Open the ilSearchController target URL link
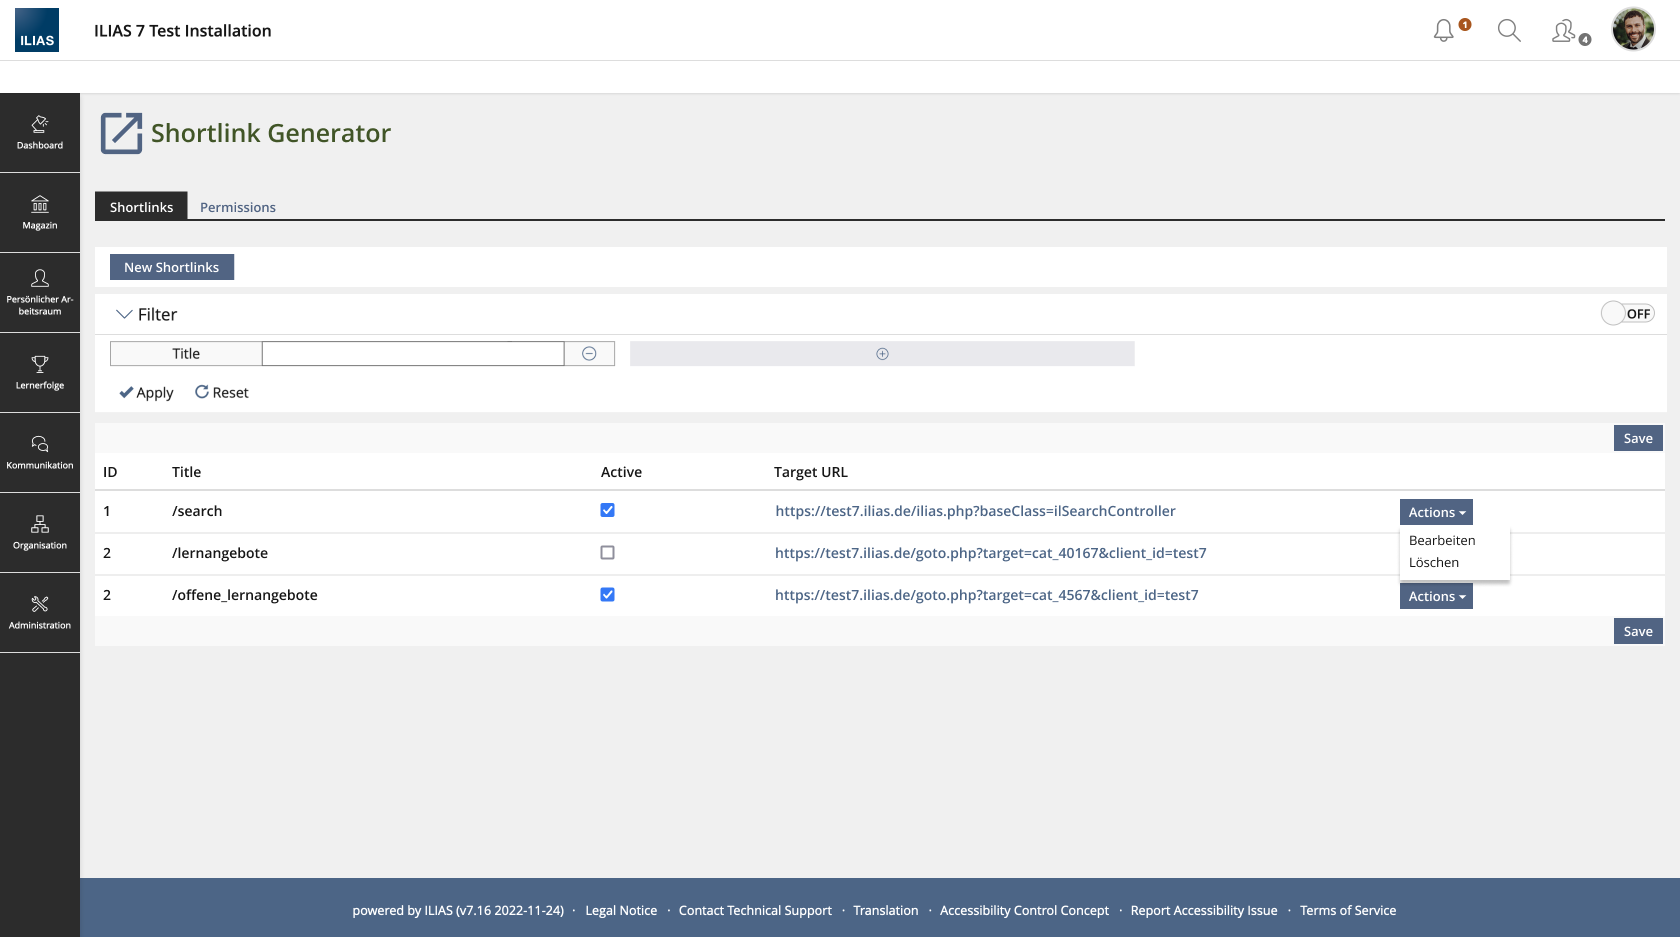This screenshot has width=1680, height=937. [975, 511]
